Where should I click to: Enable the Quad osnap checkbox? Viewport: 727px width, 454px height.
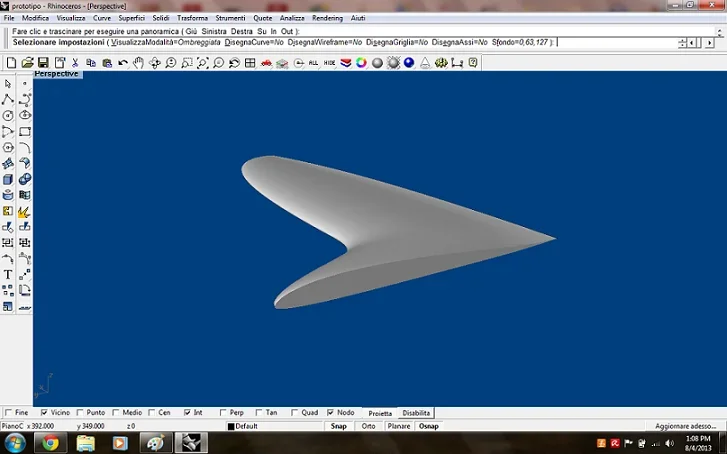click(294, 412)
